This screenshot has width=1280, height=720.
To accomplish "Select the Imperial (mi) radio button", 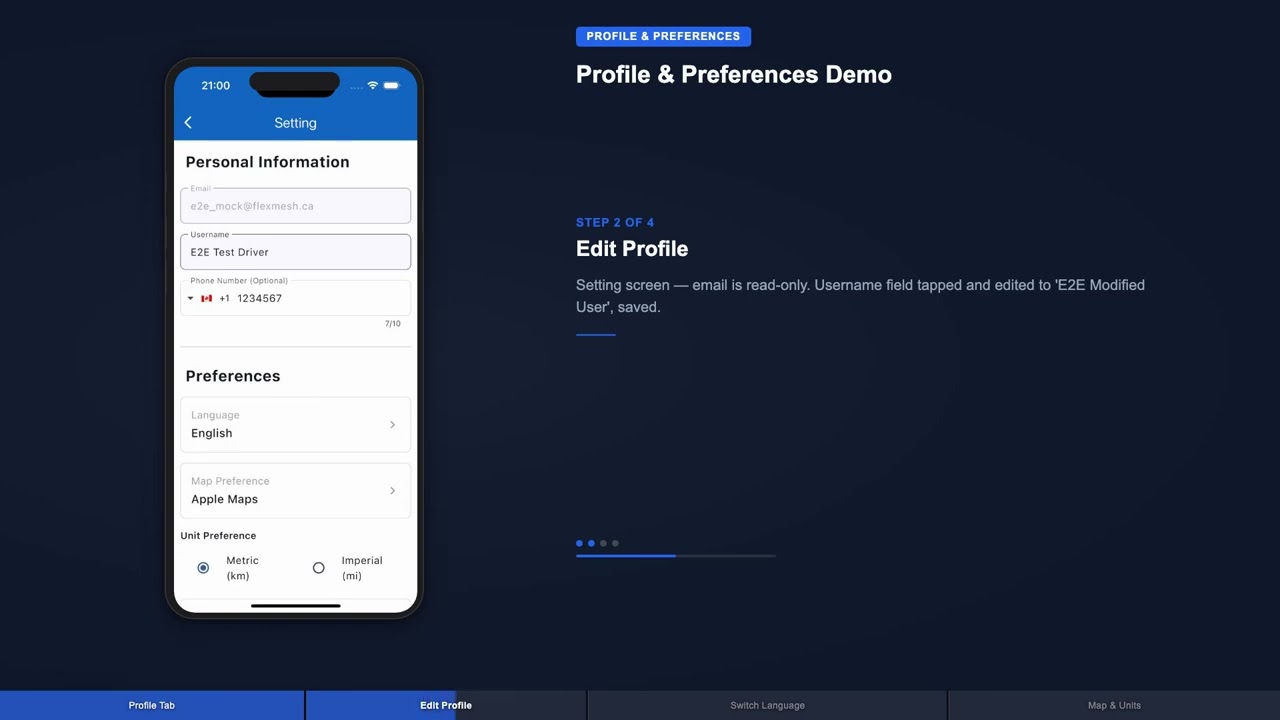I will coord(318,568).
